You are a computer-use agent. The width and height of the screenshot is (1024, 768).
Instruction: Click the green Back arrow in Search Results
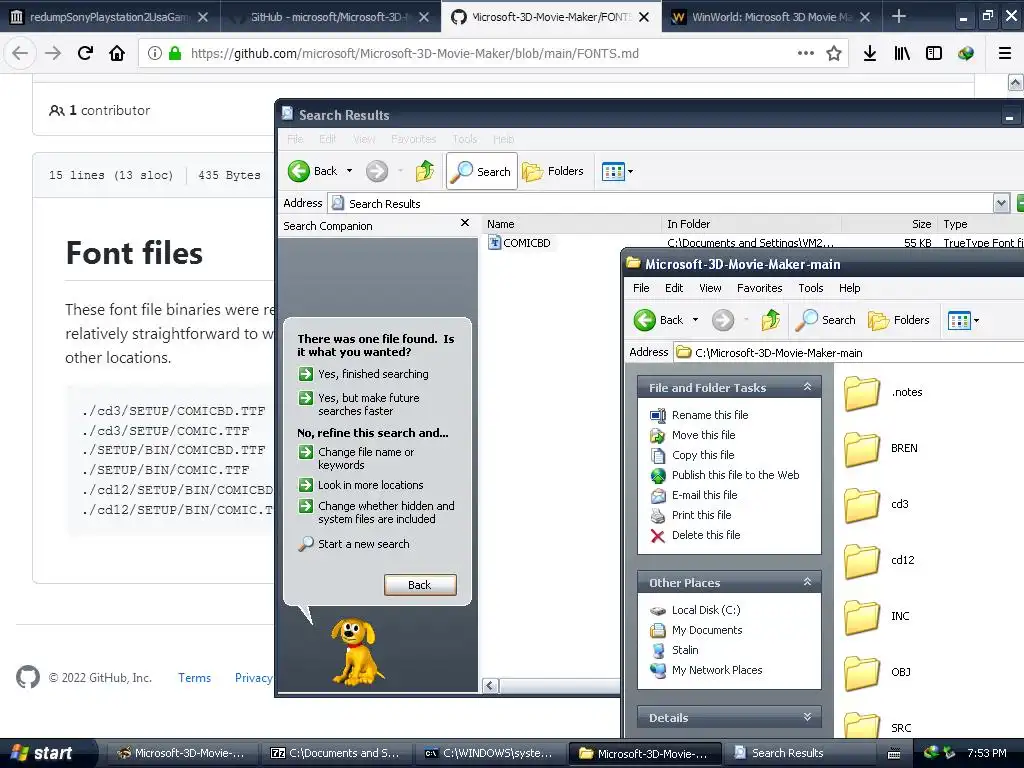[x=299, y=171]
